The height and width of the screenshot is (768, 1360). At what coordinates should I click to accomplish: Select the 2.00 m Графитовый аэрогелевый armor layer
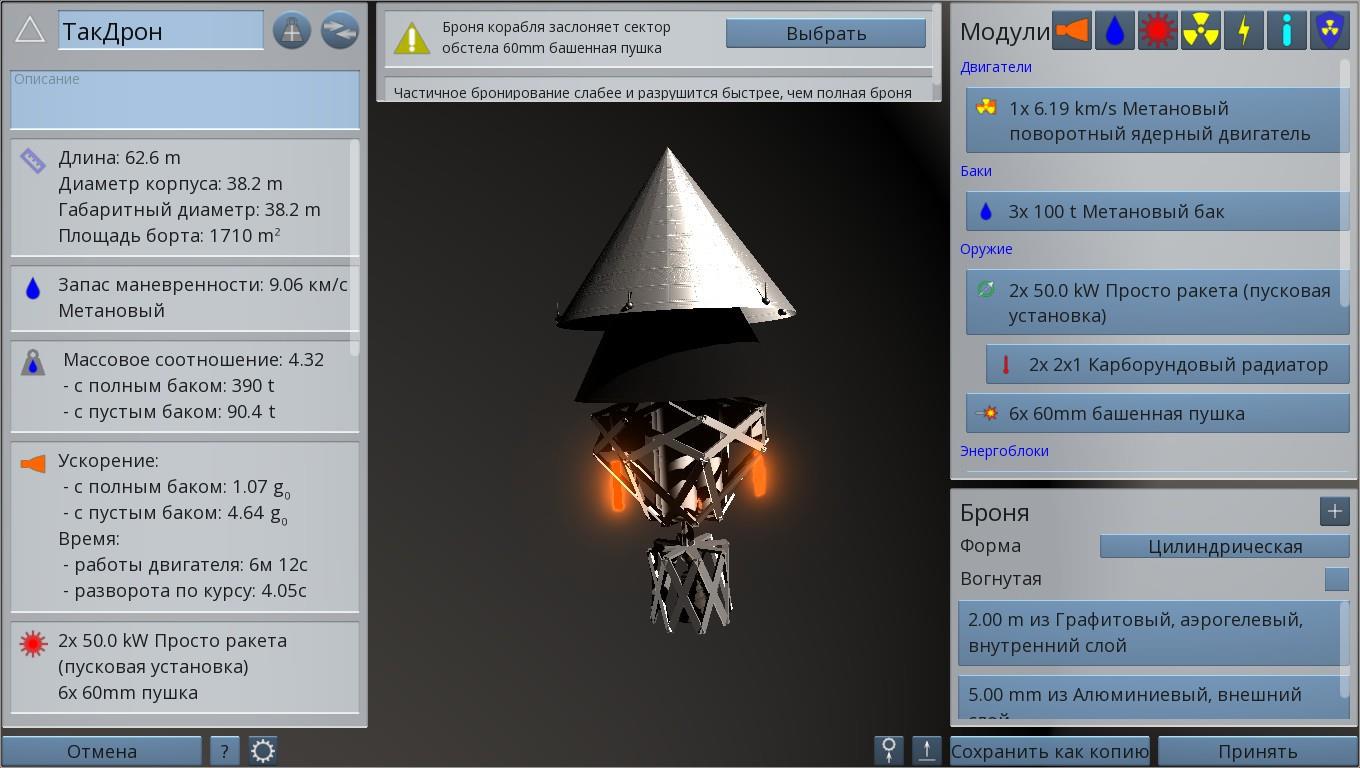(1152, 633)
